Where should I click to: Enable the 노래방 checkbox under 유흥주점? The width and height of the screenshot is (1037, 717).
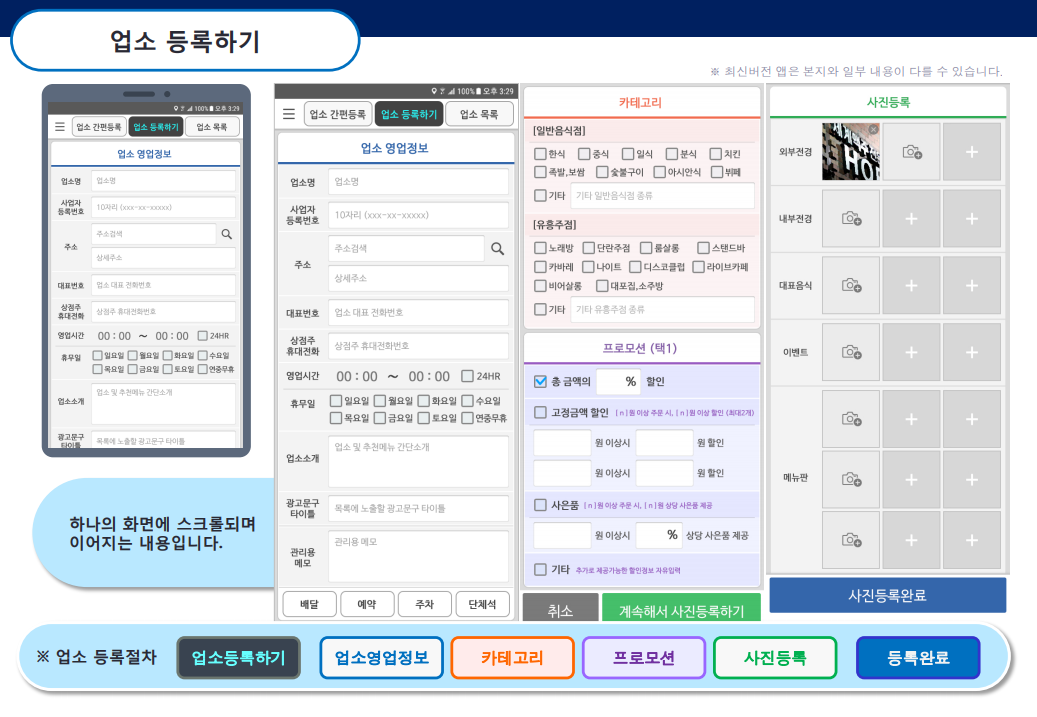pos(541,247)
